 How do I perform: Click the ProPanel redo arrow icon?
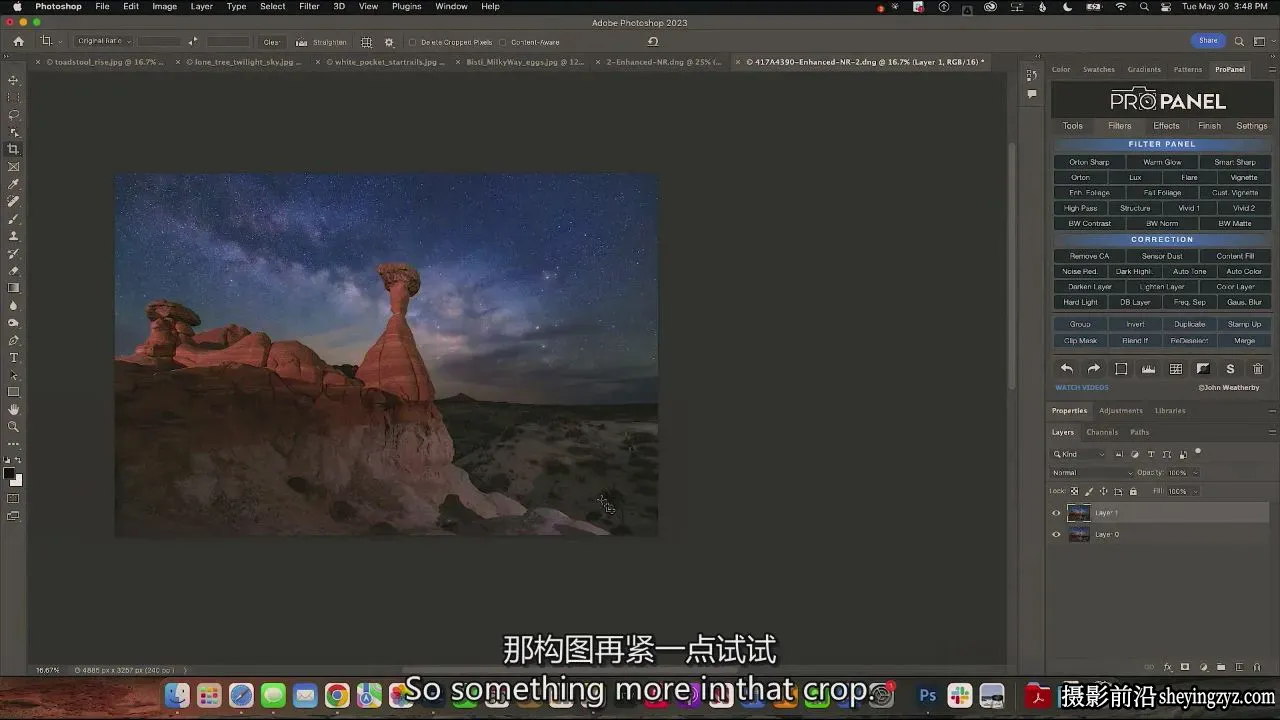[x=1094, y=369]
